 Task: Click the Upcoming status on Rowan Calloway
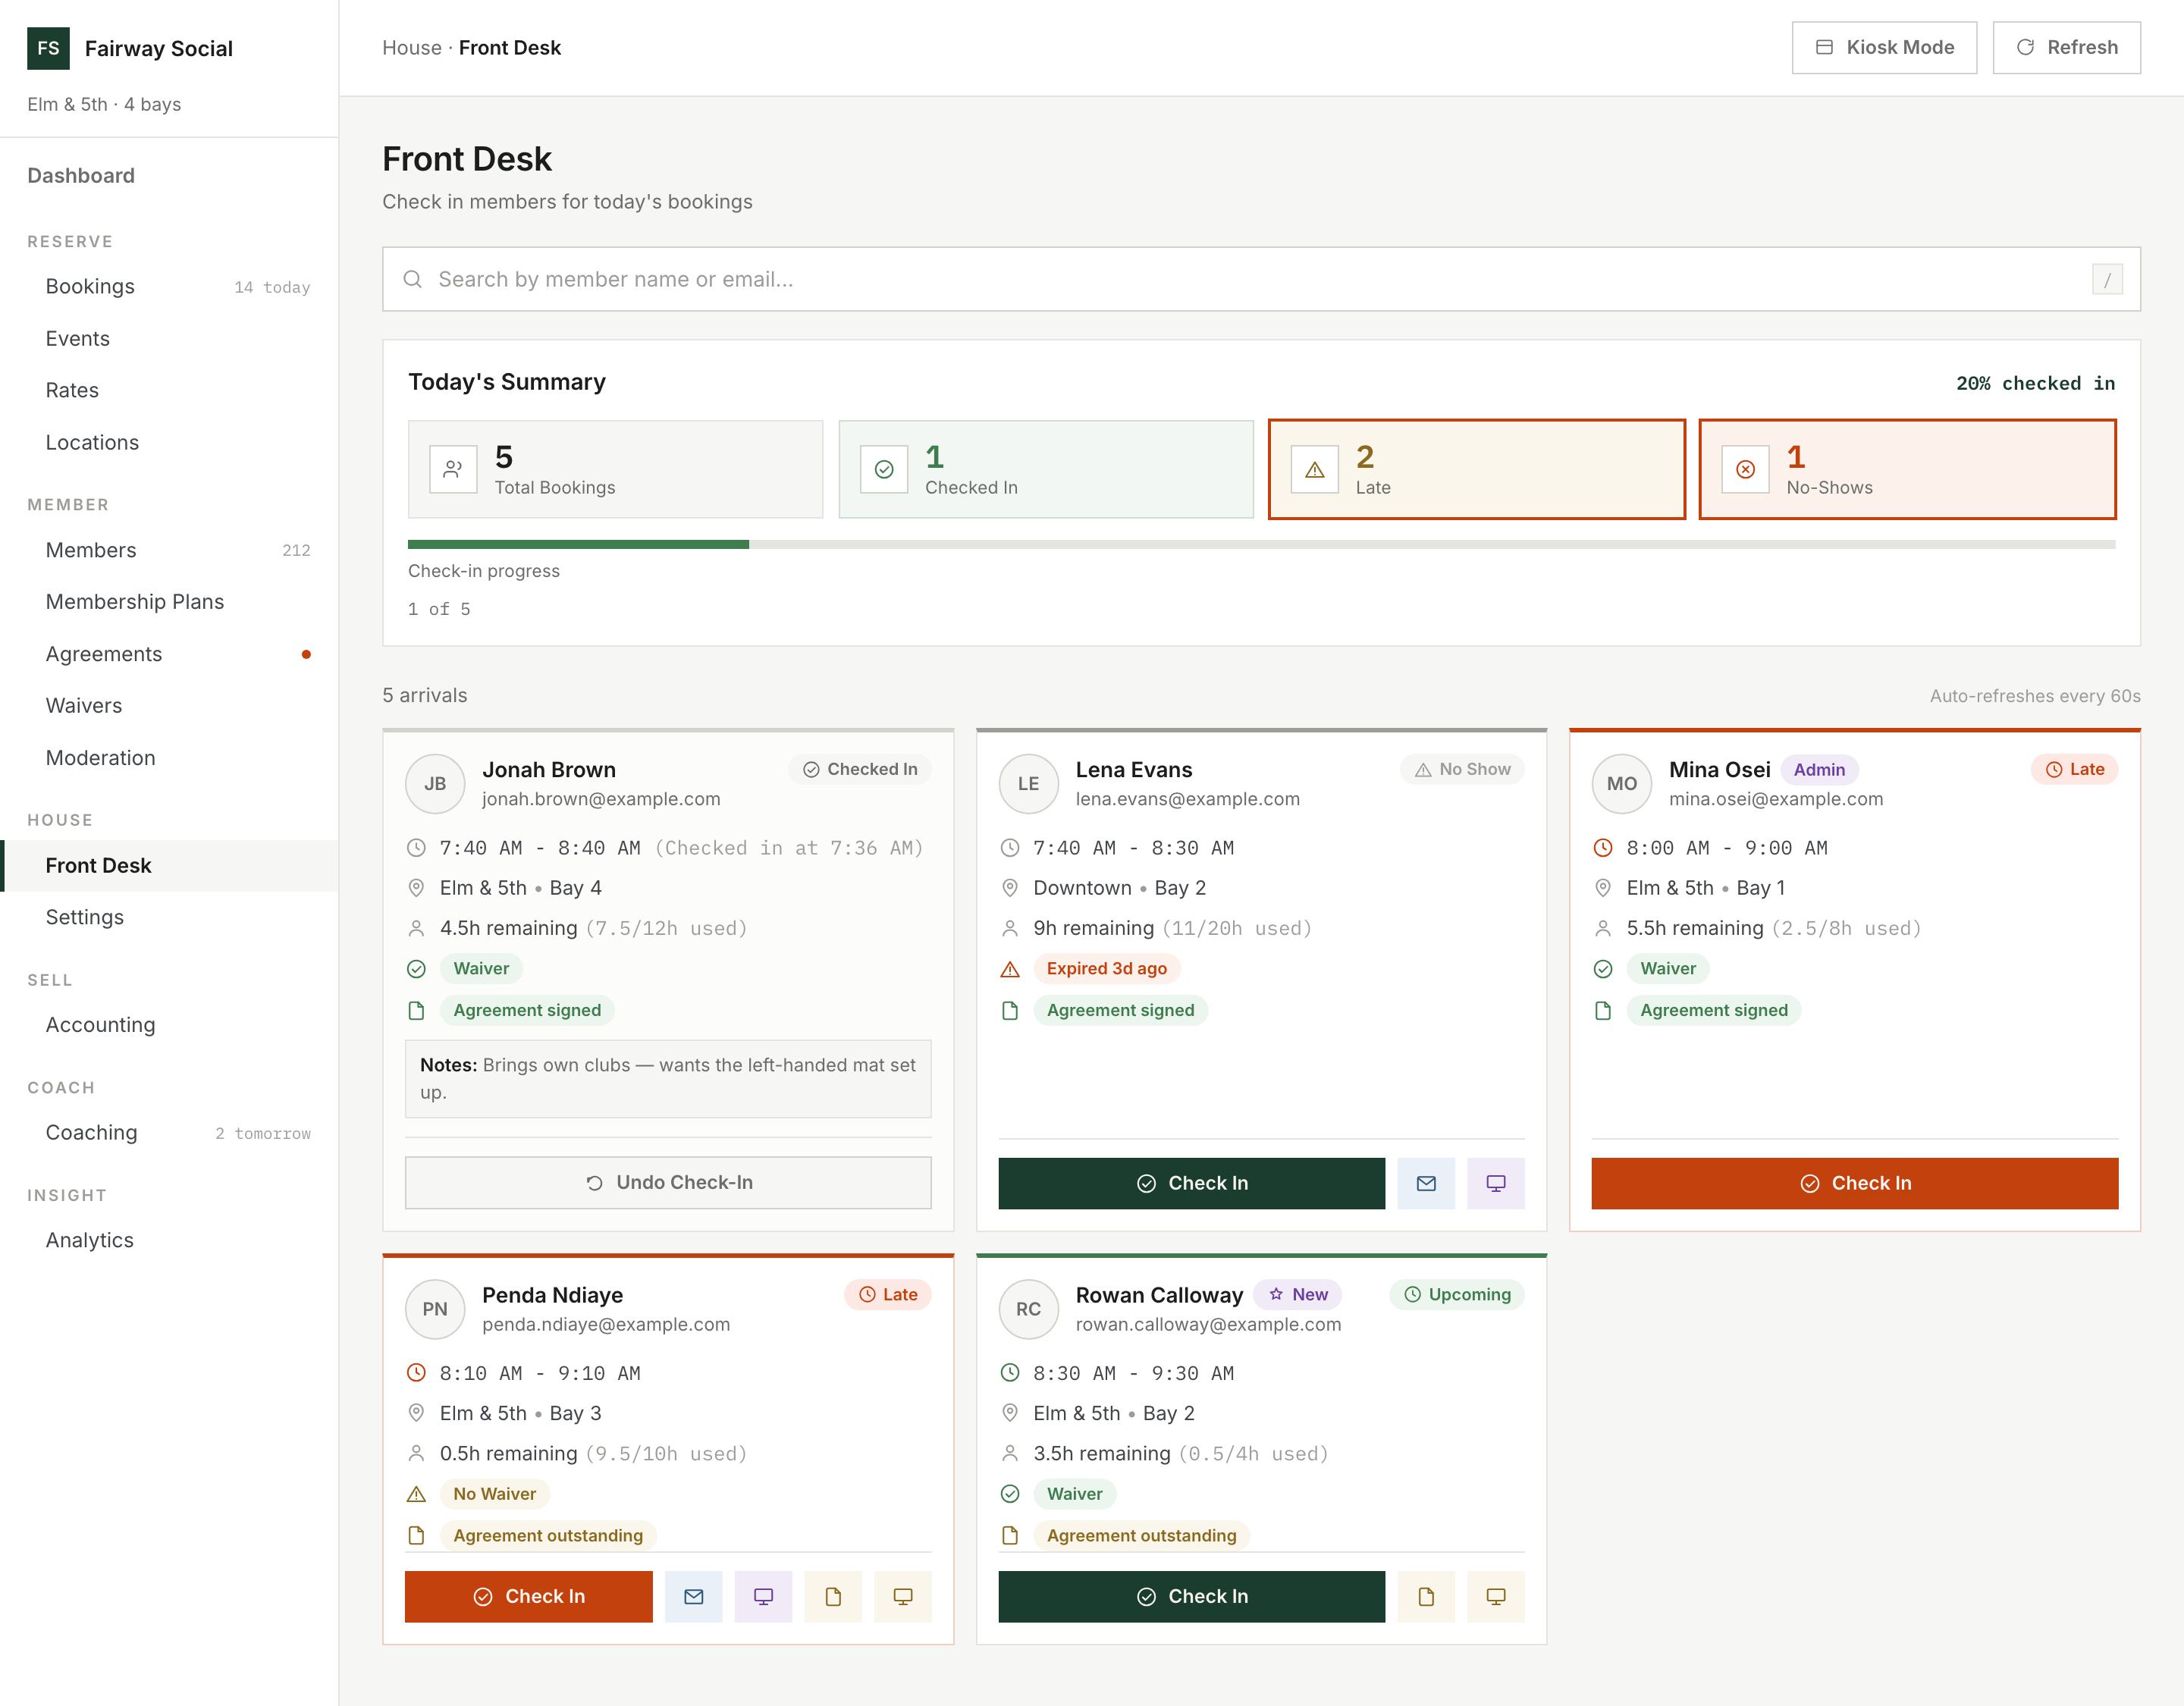(1457, 1294)
